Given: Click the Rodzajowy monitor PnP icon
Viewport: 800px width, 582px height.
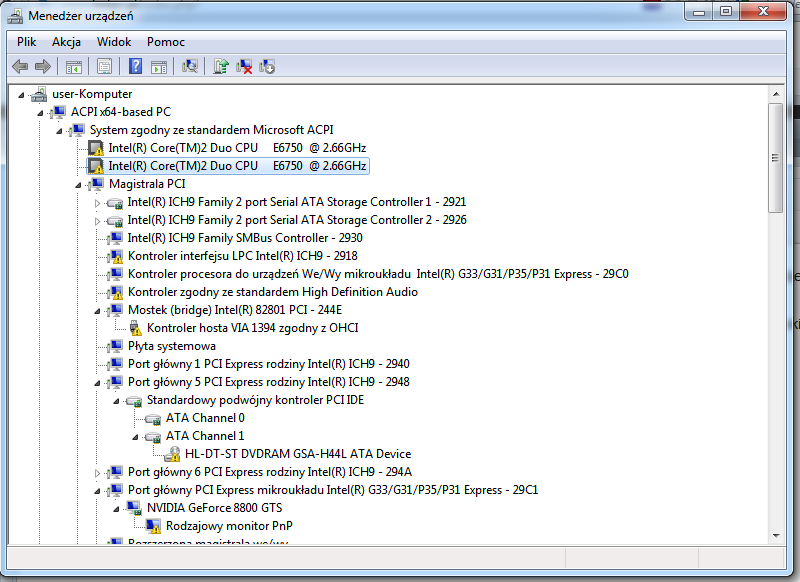Looking at the screenshot, I should pos(153,526).
